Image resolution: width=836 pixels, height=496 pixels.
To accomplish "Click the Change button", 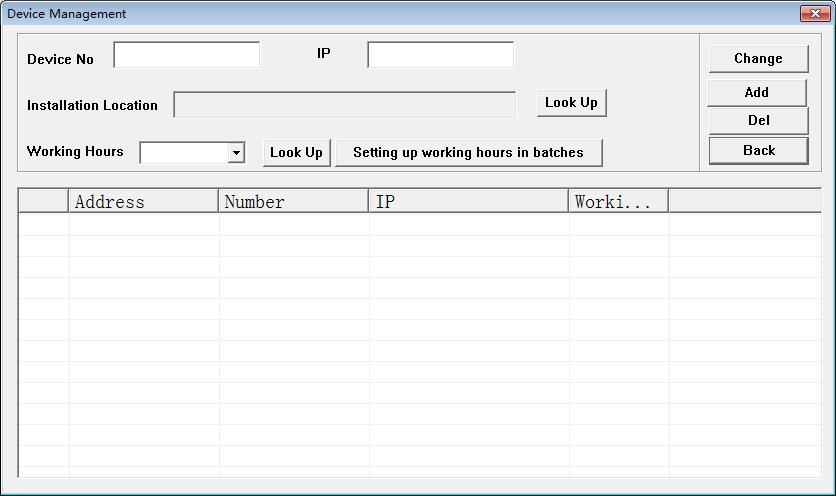I will click(x=758, y=59).
